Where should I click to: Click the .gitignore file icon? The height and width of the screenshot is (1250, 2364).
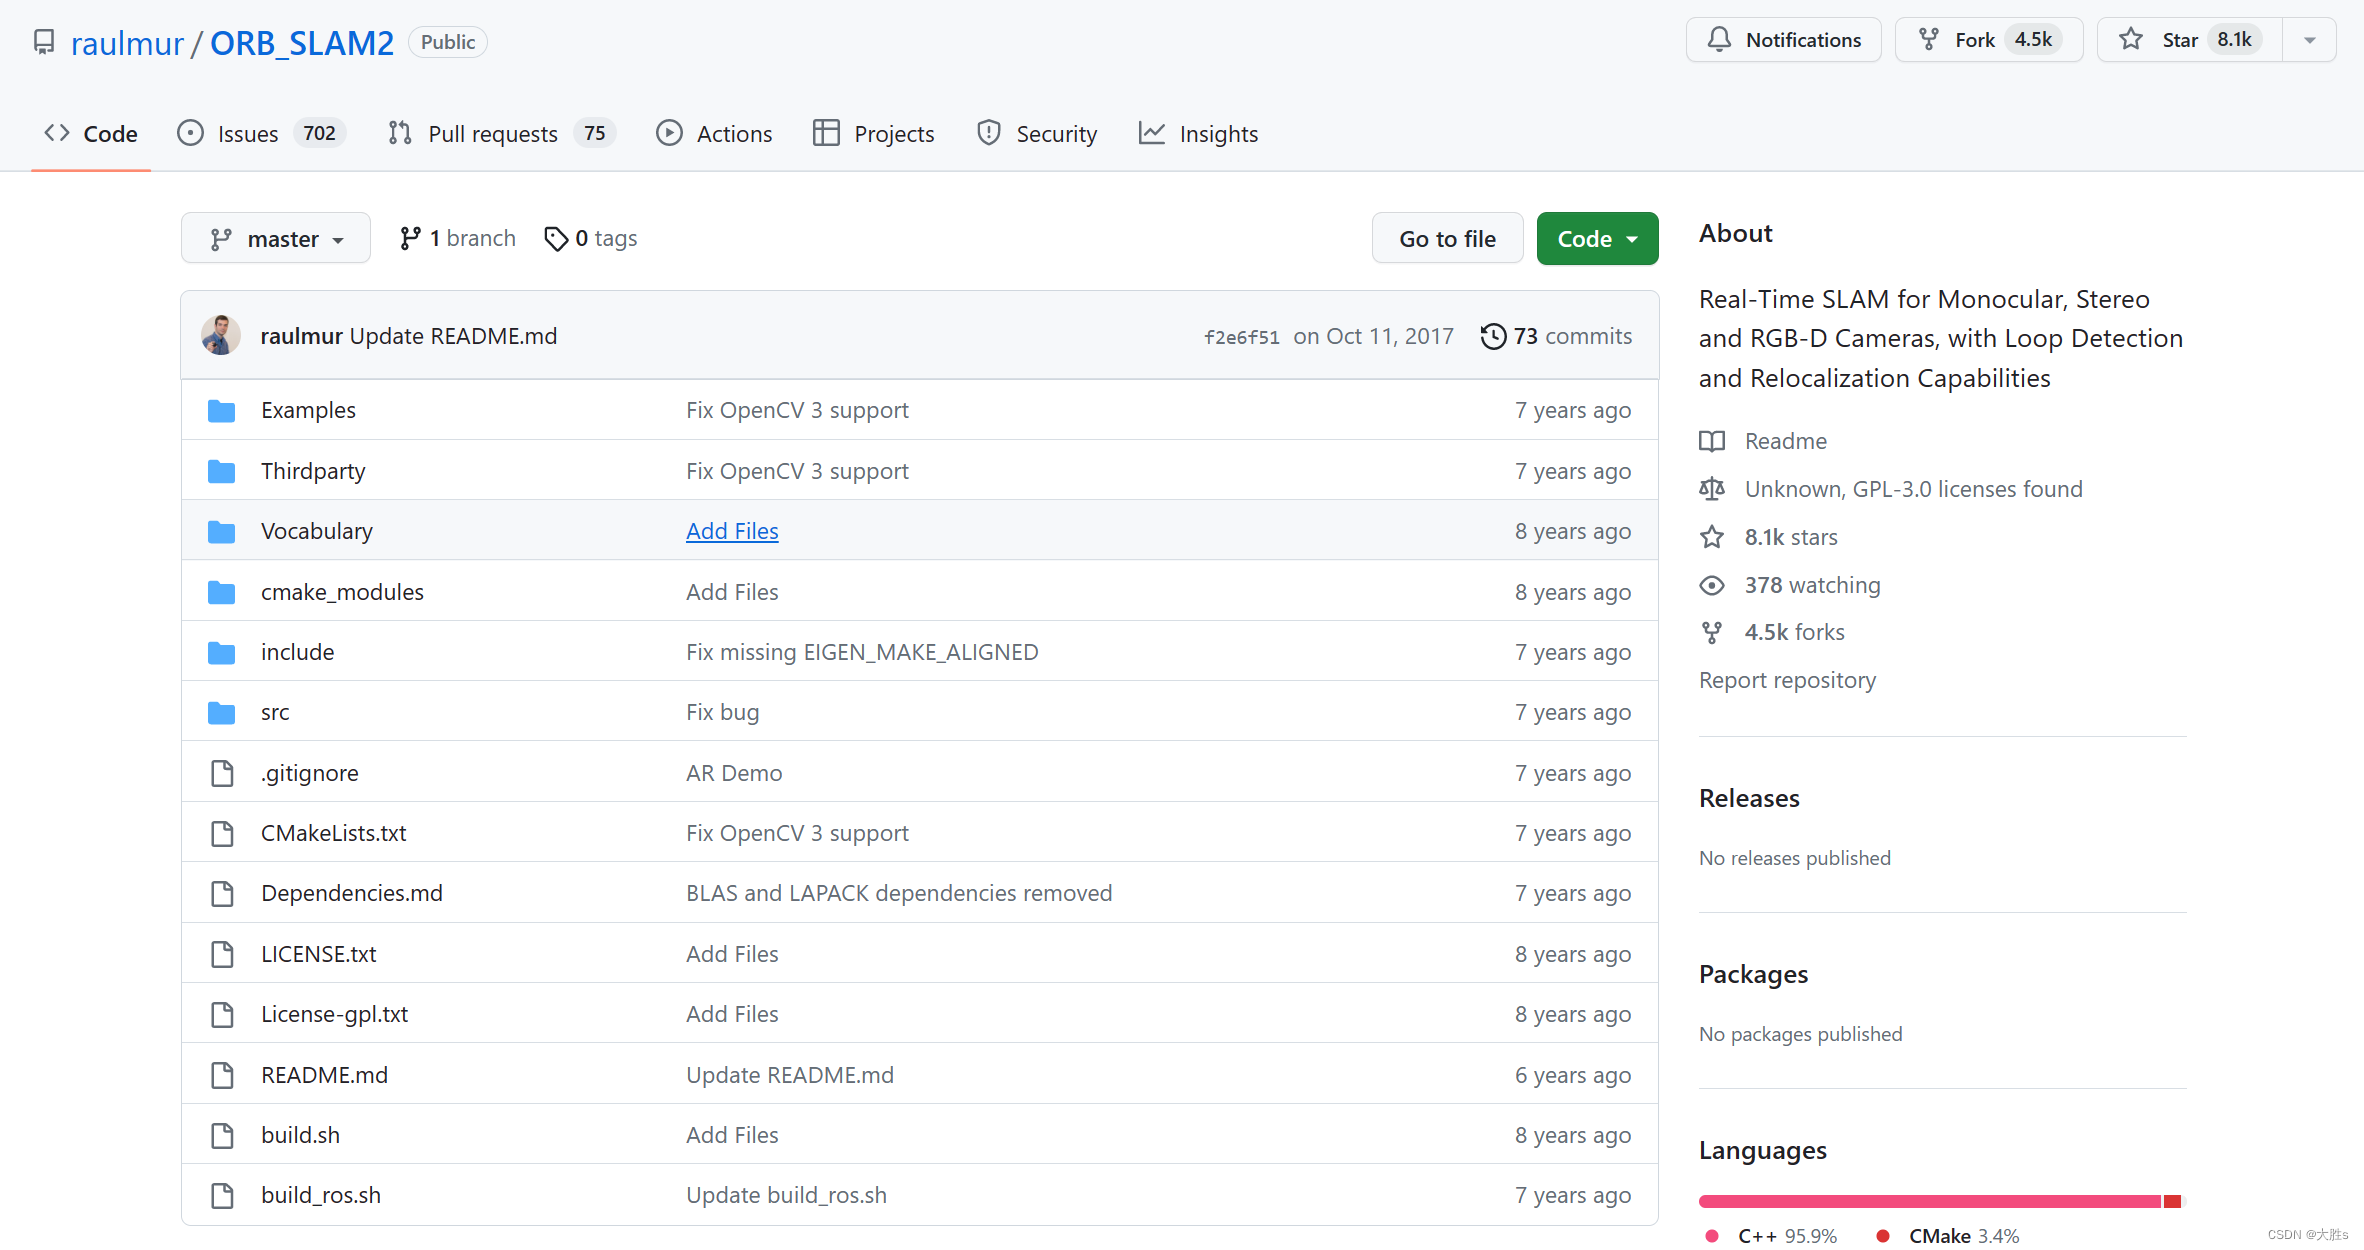click(222, 773)
